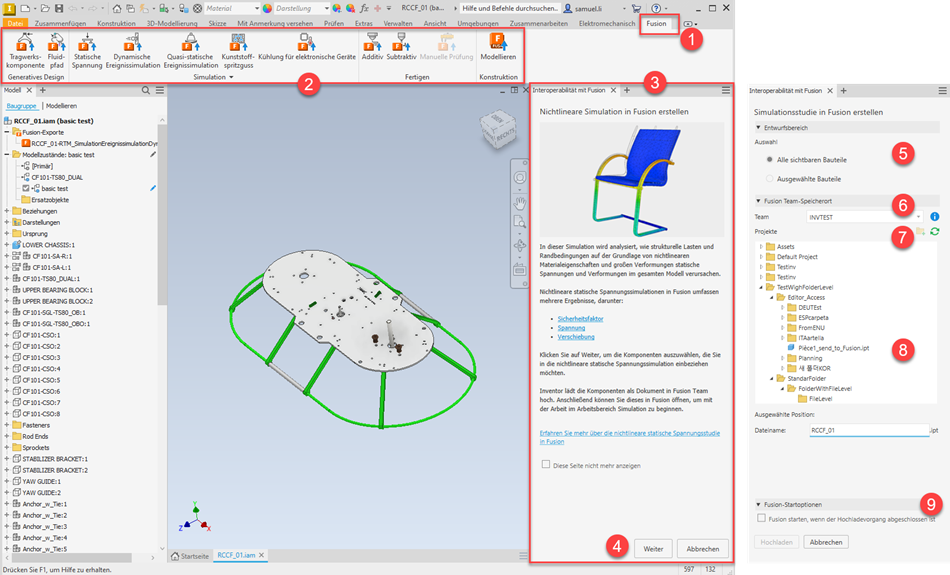Click the Dateiname input field

869,430
